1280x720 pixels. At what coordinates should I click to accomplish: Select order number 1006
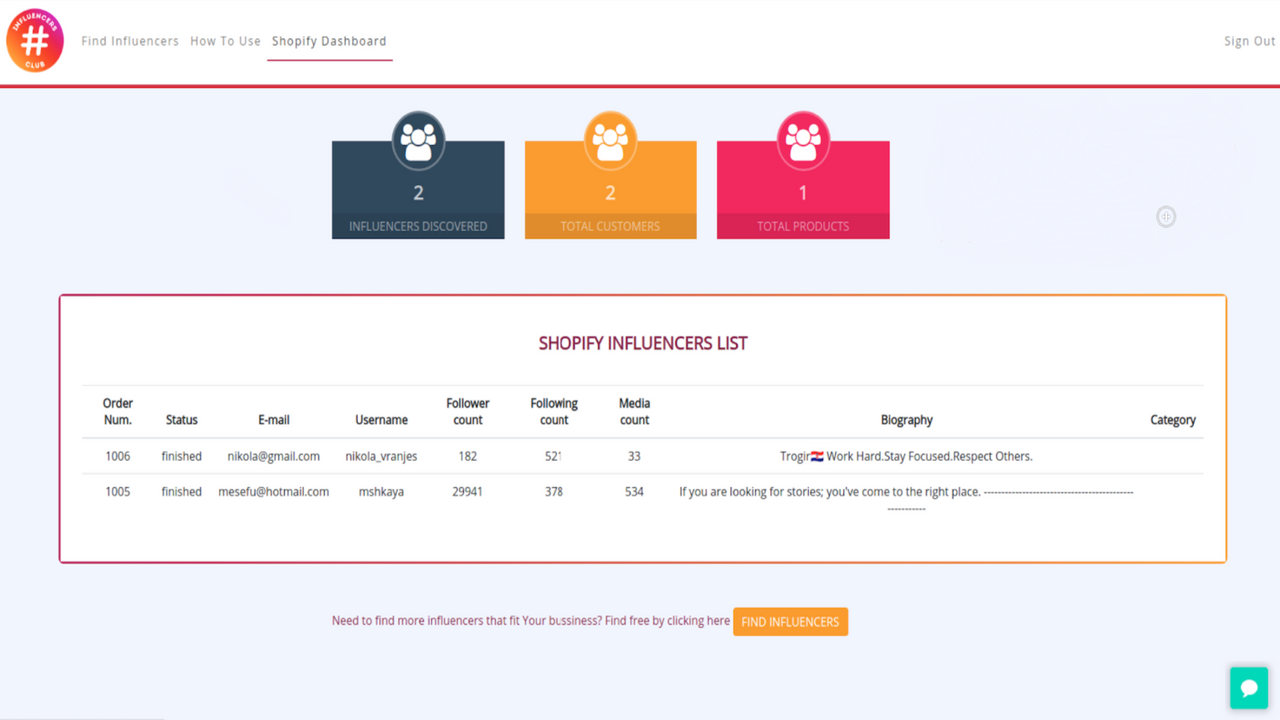pyautogui.click(x=118, y=456)
